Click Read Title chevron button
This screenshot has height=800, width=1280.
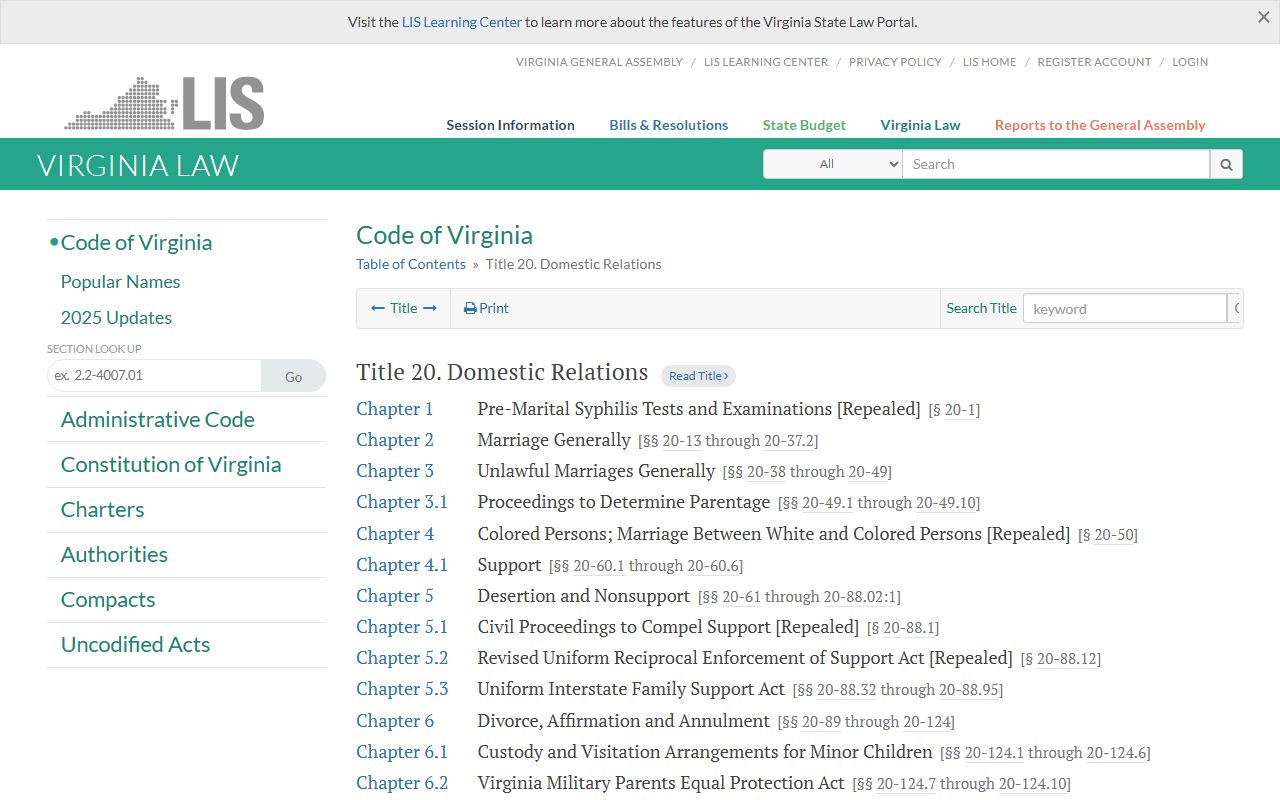click(x=698, y=376)
